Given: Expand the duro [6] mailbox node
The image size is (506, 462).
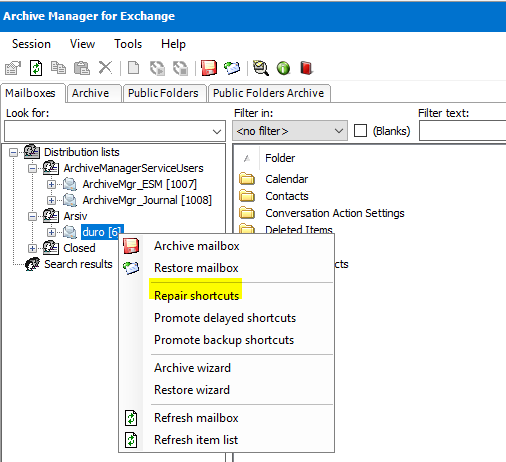Looking at the screenshot, I should click(51, 232).
